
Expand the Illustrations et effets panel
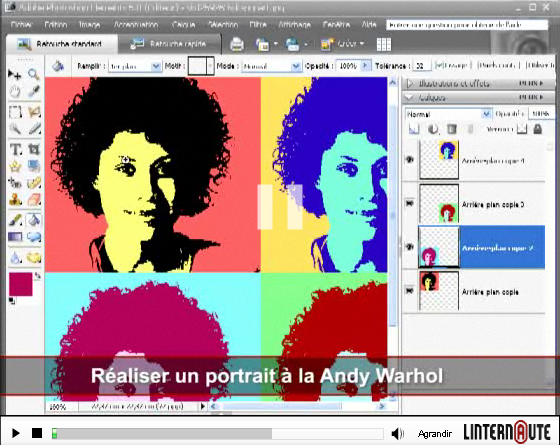[x=410, y=84]
